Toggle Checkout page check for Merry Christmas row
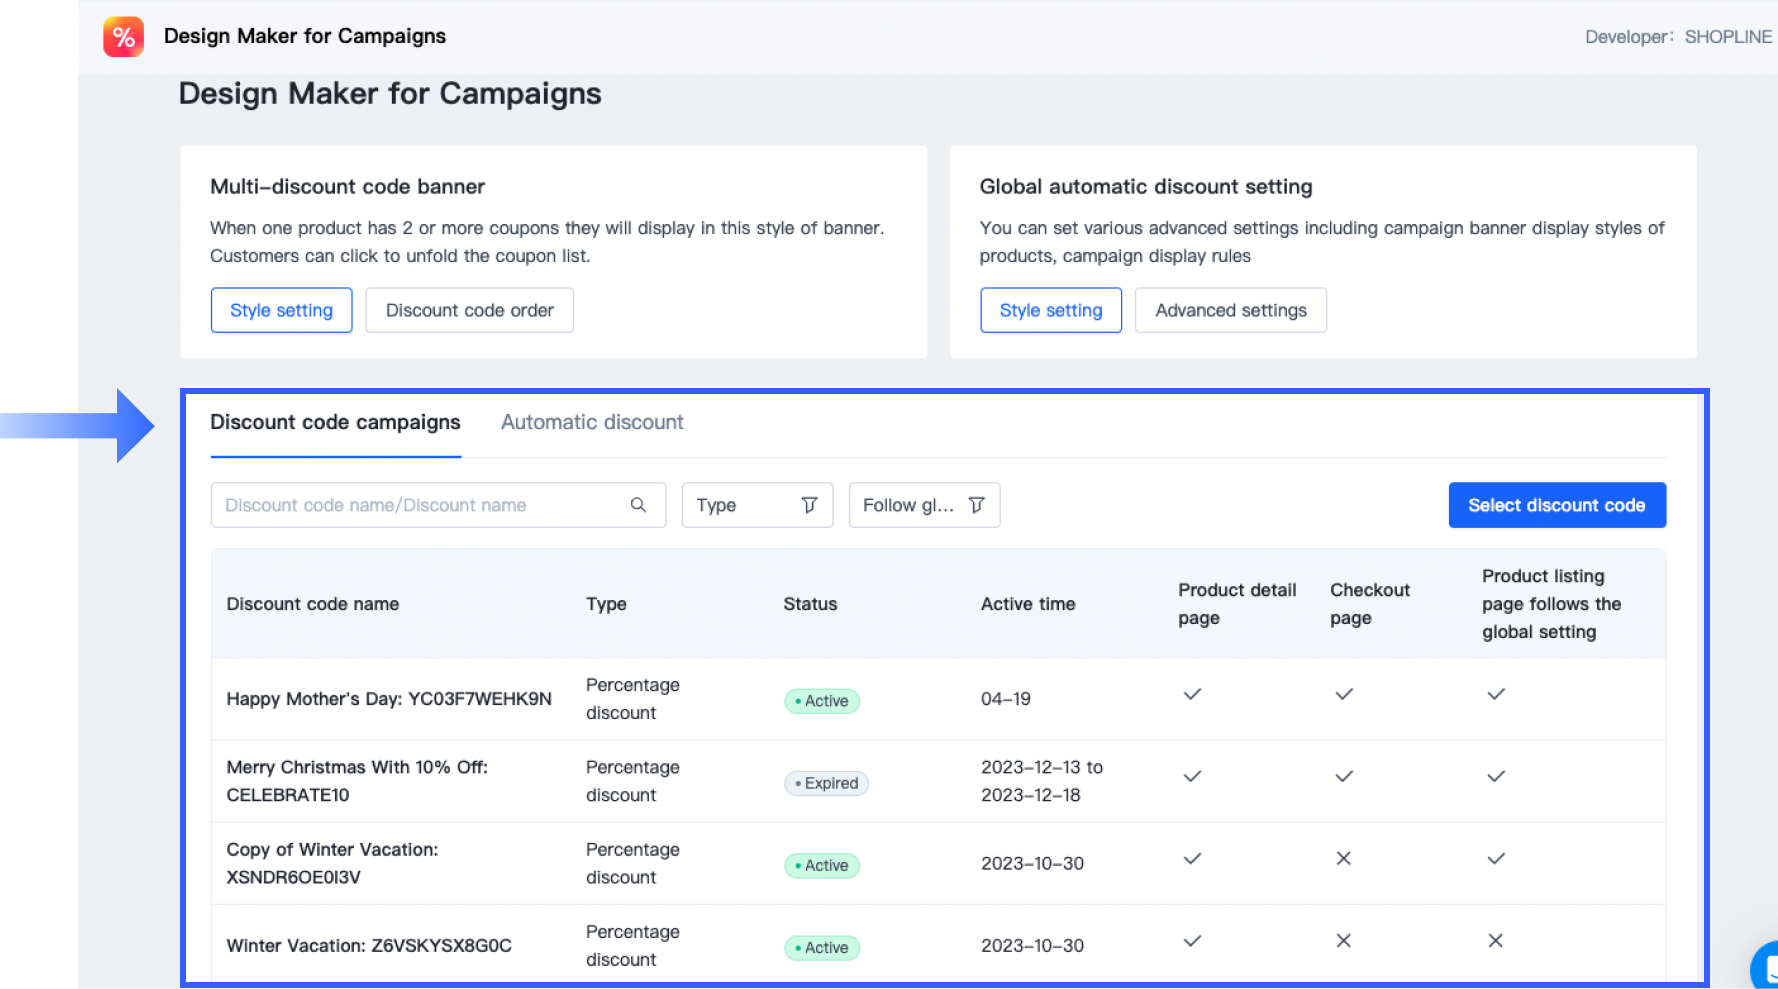The width and height of the screenshot is (1778, 989). click(1344, 776)
